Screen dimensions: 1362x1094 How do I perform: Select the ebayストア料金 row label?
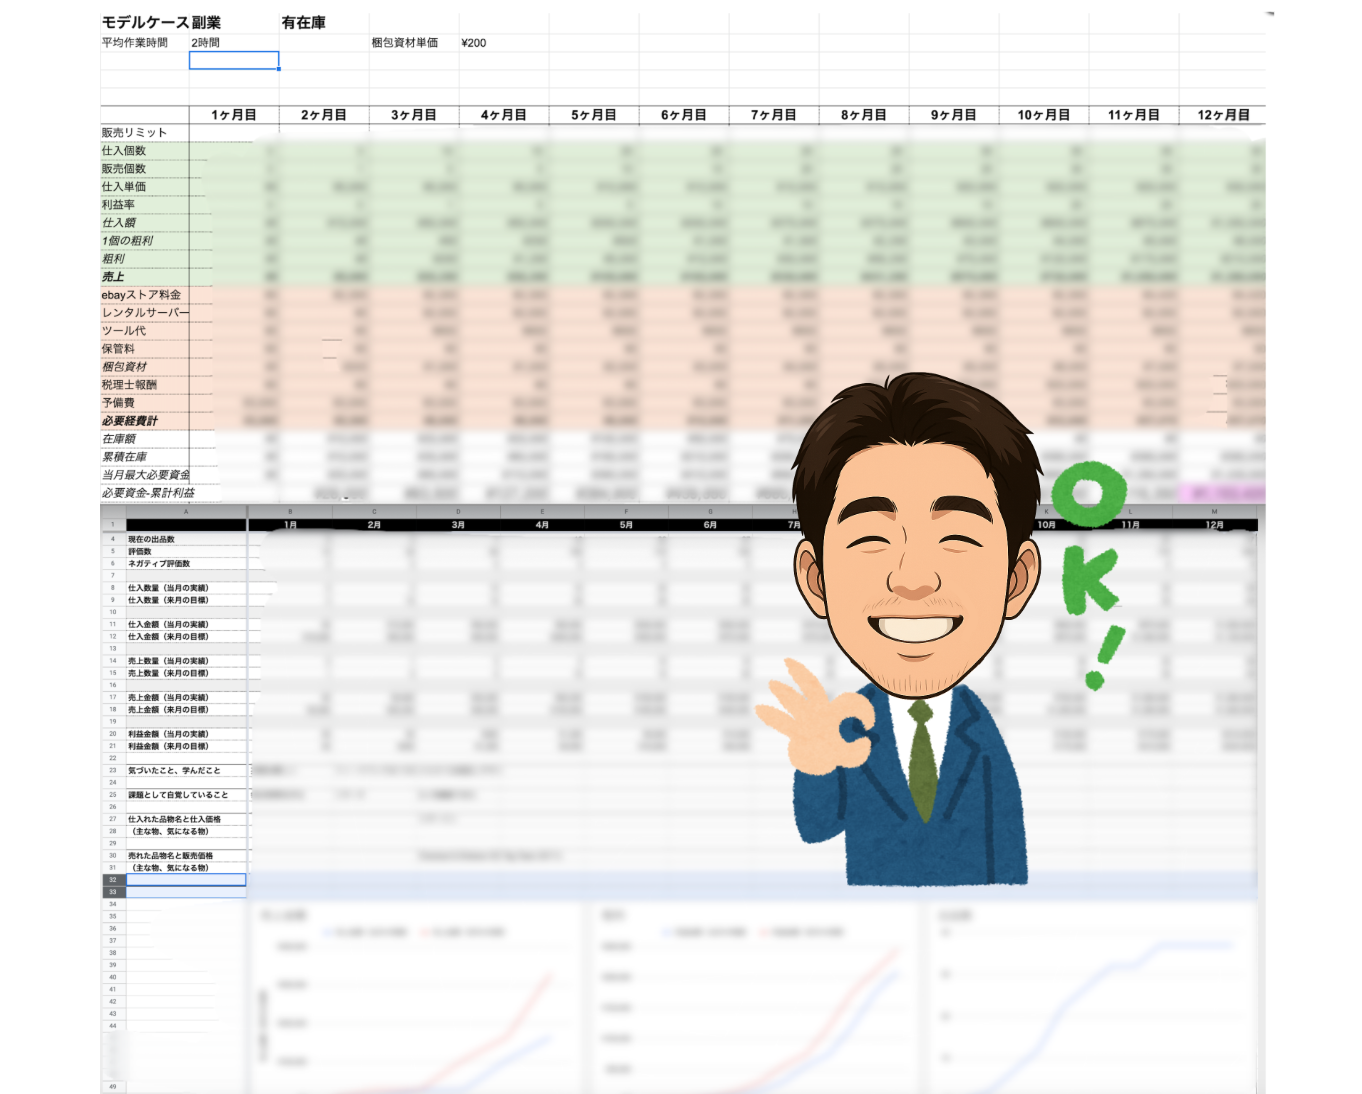point(141,295)
